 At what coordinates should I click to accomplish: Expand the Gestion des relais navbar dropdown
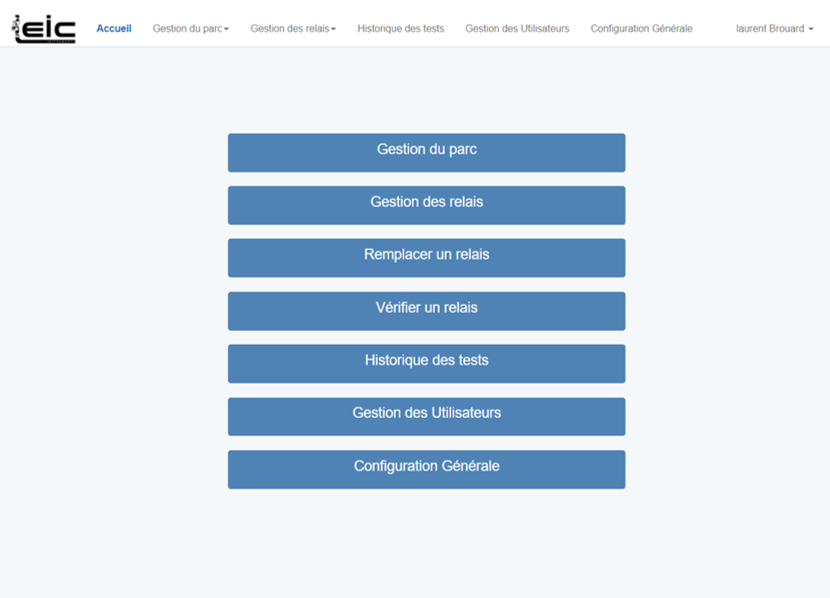click(x=293, y=29)
